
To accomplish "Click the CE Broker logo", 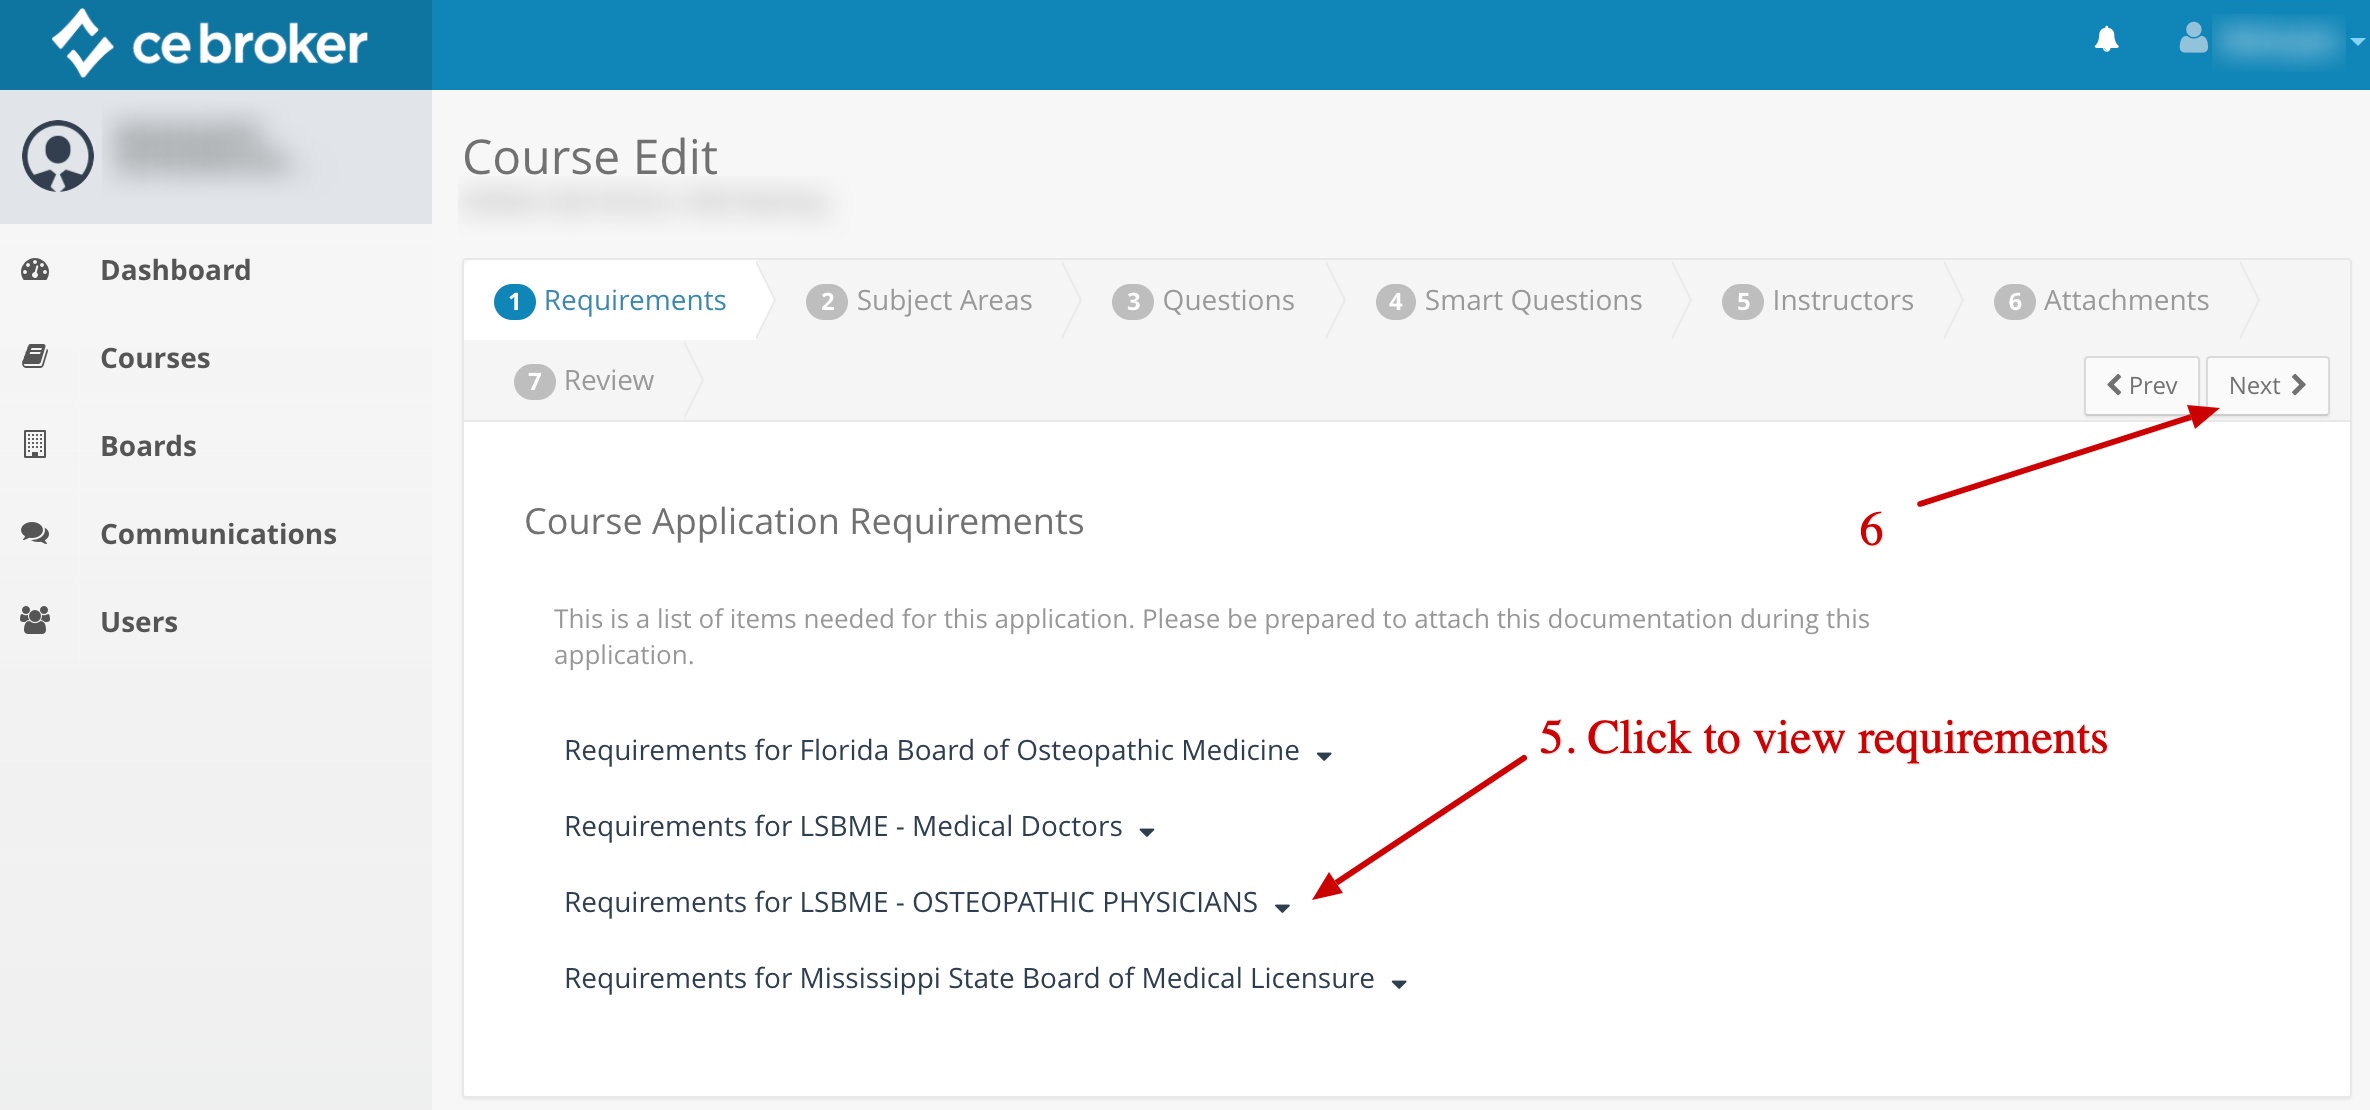I will pyautogui.click(x=209, y=43).
